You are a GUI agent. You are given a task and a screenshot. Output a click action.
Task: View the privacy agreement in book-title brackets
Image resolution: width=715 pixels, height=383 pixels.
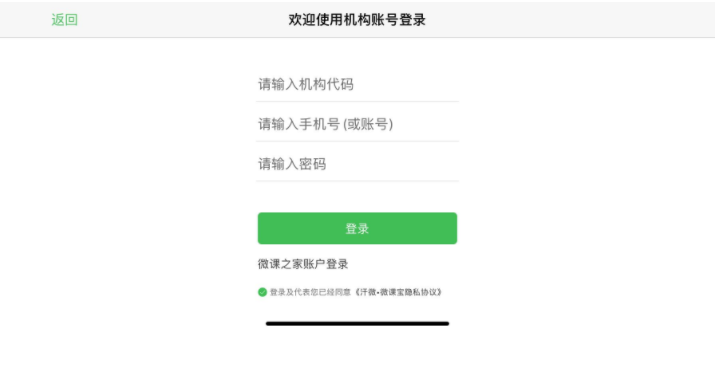398,292
